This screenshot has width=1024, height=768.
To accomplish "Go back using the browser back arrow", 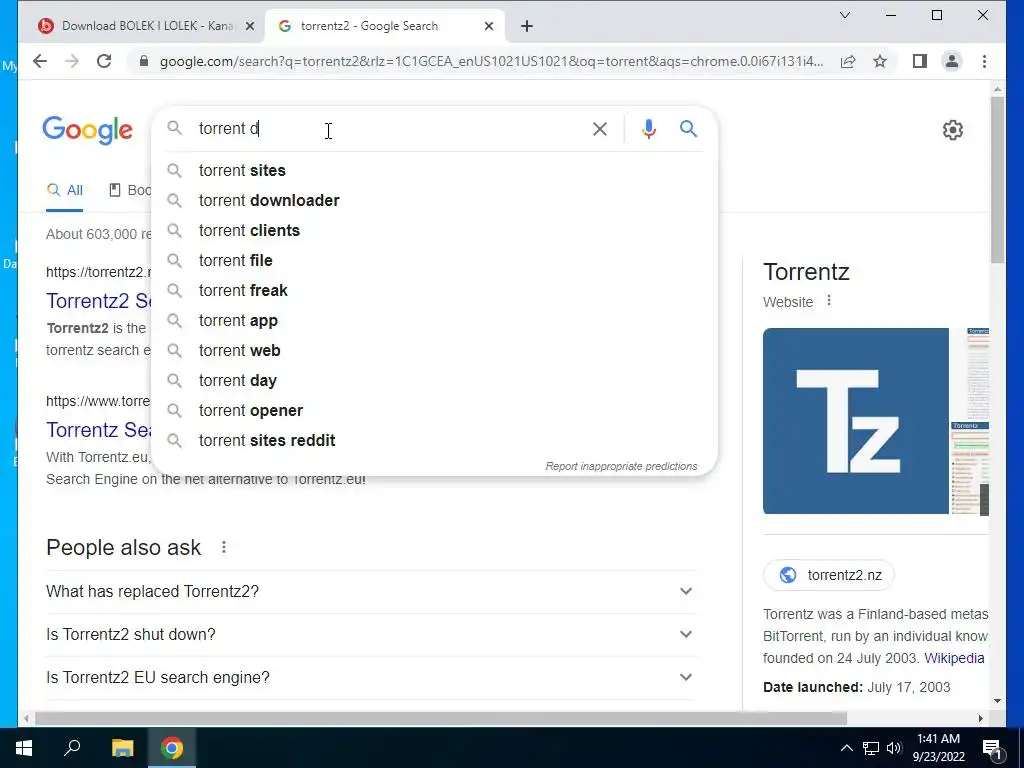I will click(x=40, y=61).
